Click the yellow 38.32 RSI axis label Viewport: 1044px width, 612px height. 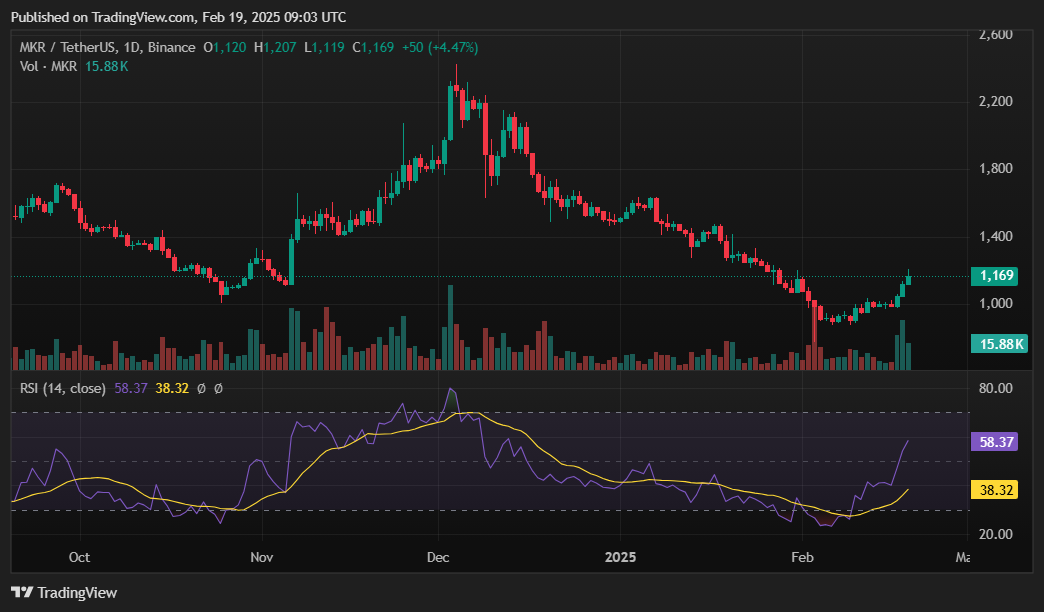[994, 490]
